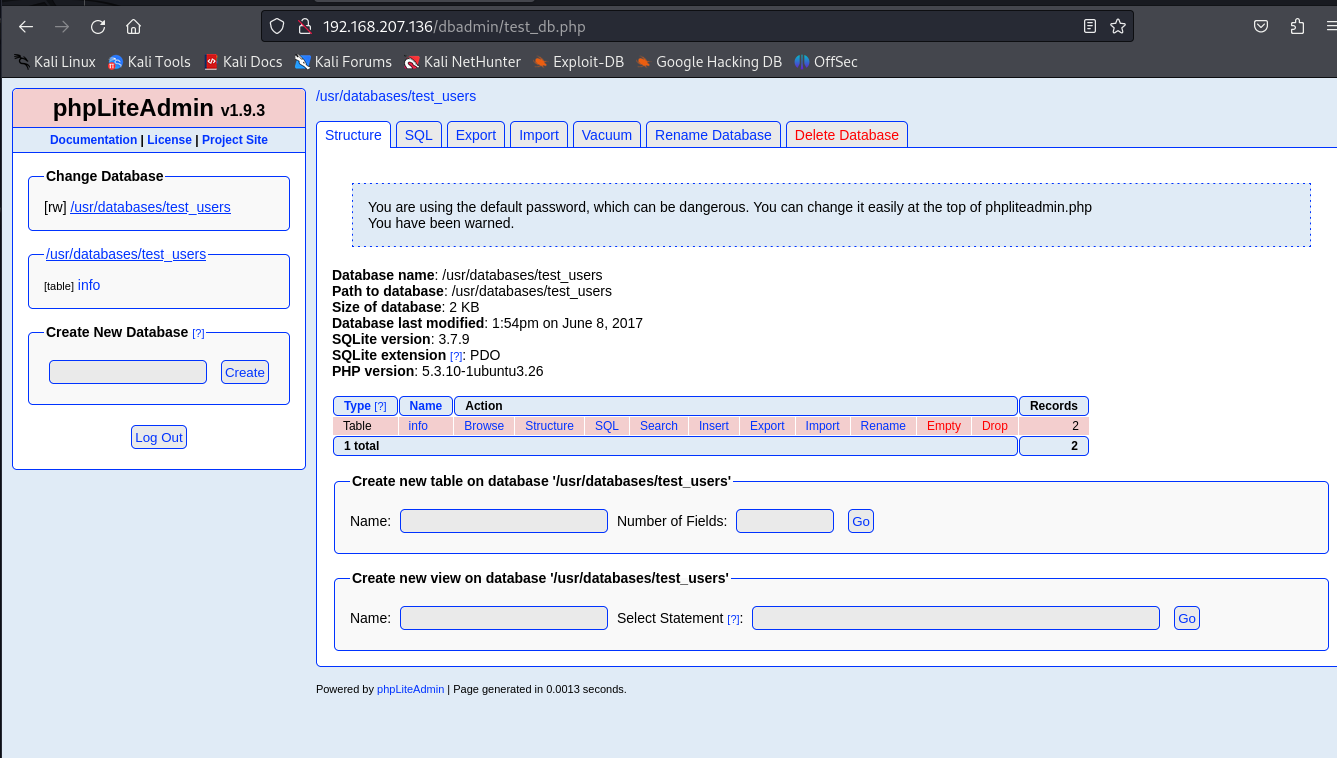Click the Create database button
This screenshot has width=1337, height=758.
pyautogui.click(x=245, y=372)
